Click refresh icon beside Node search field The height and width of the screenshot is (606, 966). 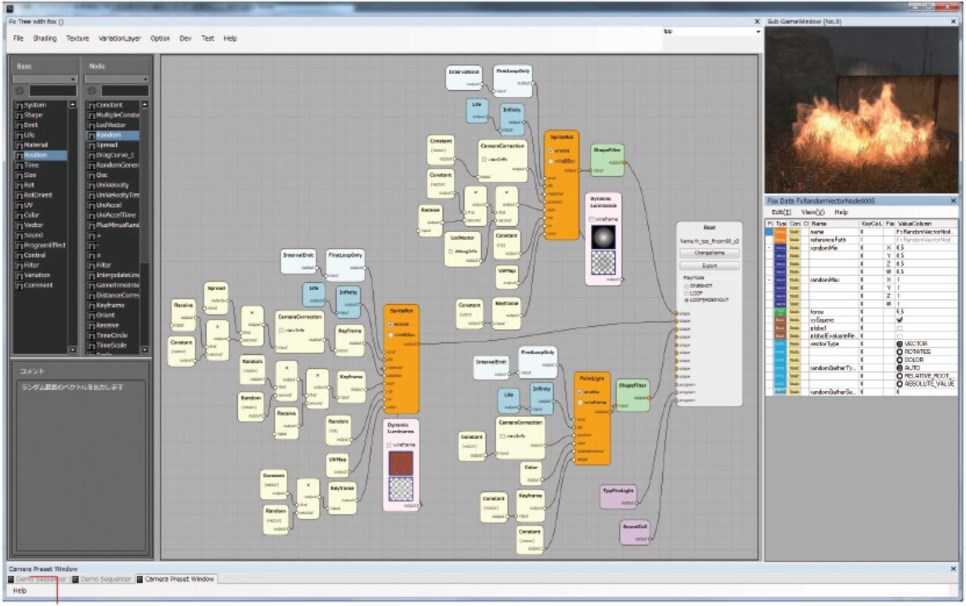pyautogui.click(x=92, y=91)
